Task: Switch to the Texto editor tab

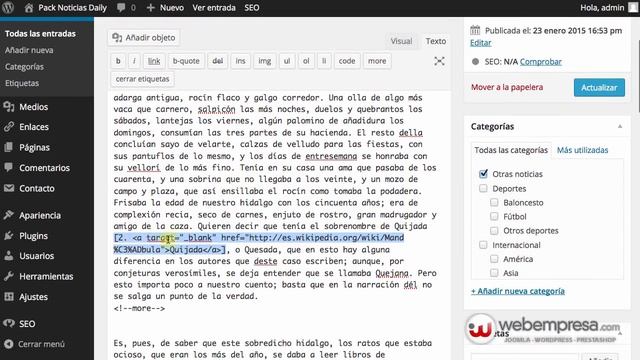Action: [x=436, y=41]
